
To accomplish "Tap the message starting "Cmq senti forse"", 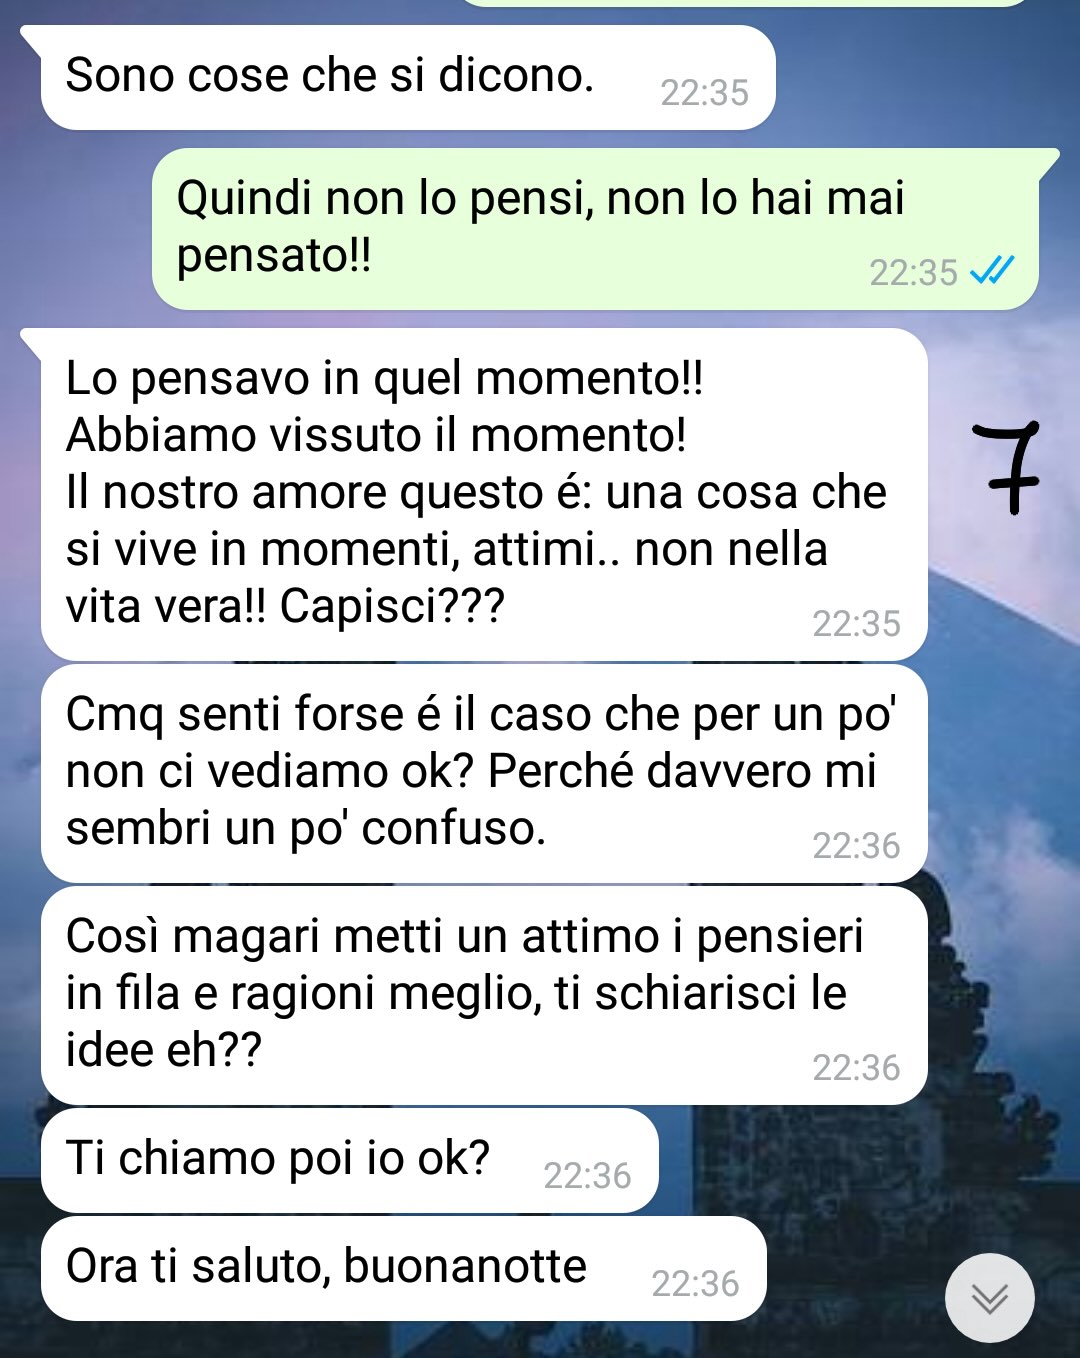I will click(484, 773).
